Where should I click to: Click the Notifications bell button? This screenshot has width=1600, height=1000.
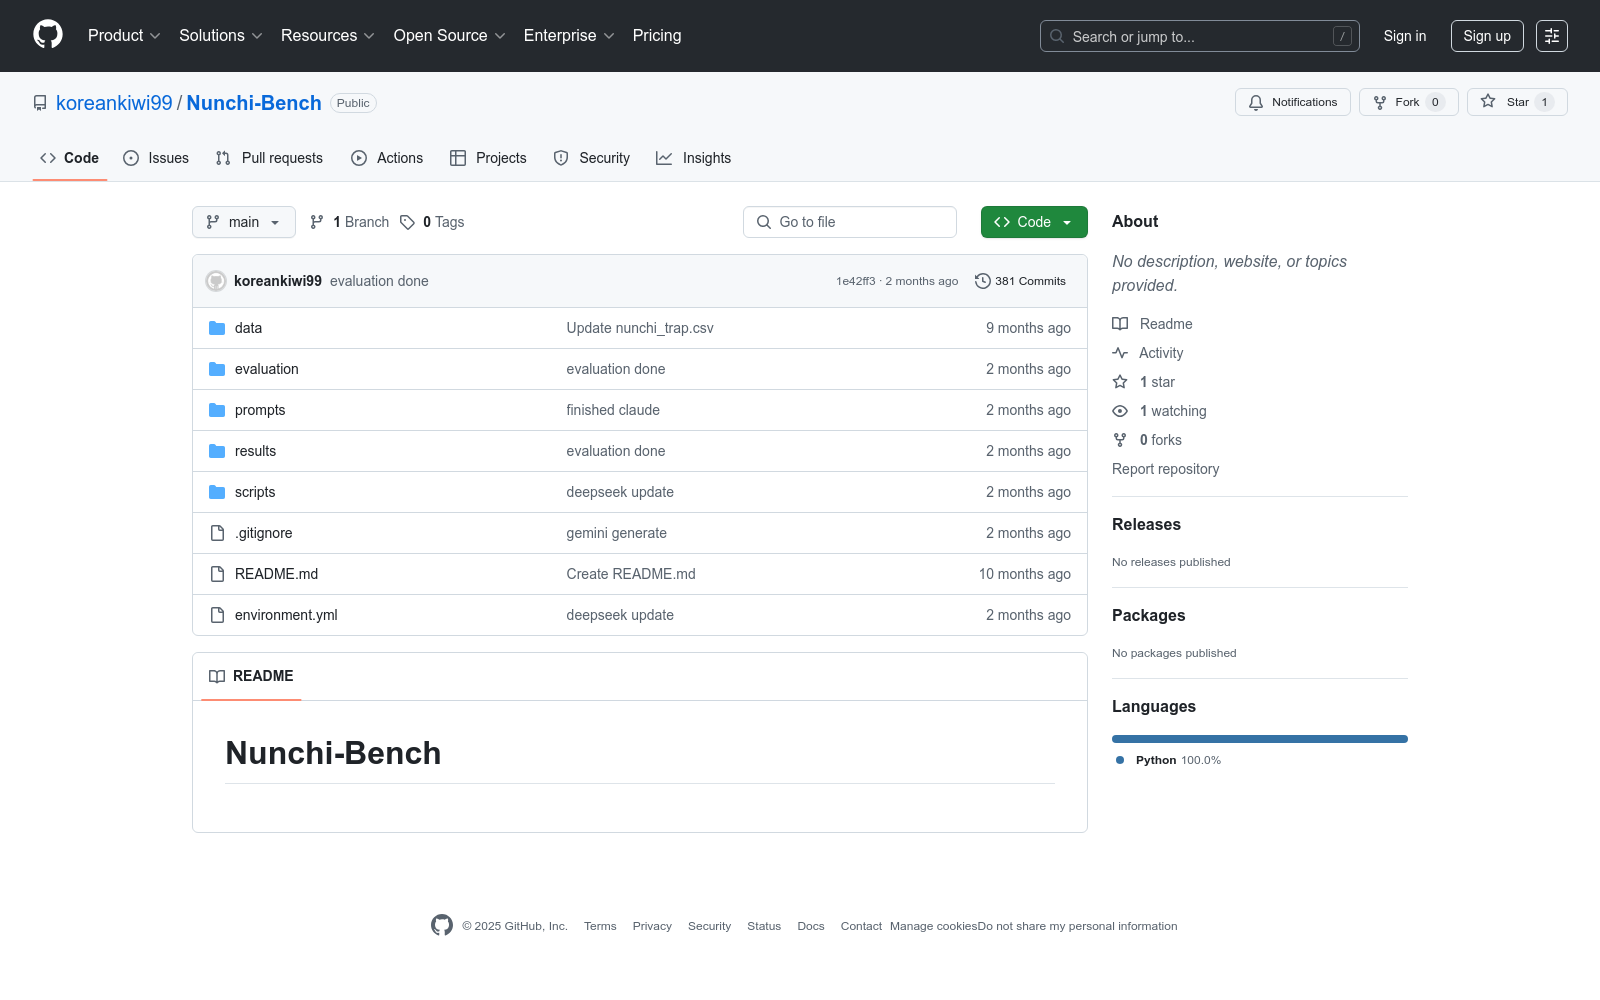(x=1293, y=102)
